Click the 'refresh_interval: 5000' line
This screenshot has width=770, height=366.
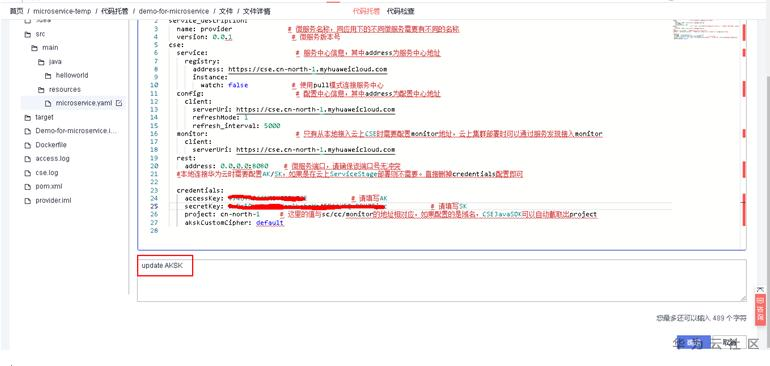tap(236, 125)
